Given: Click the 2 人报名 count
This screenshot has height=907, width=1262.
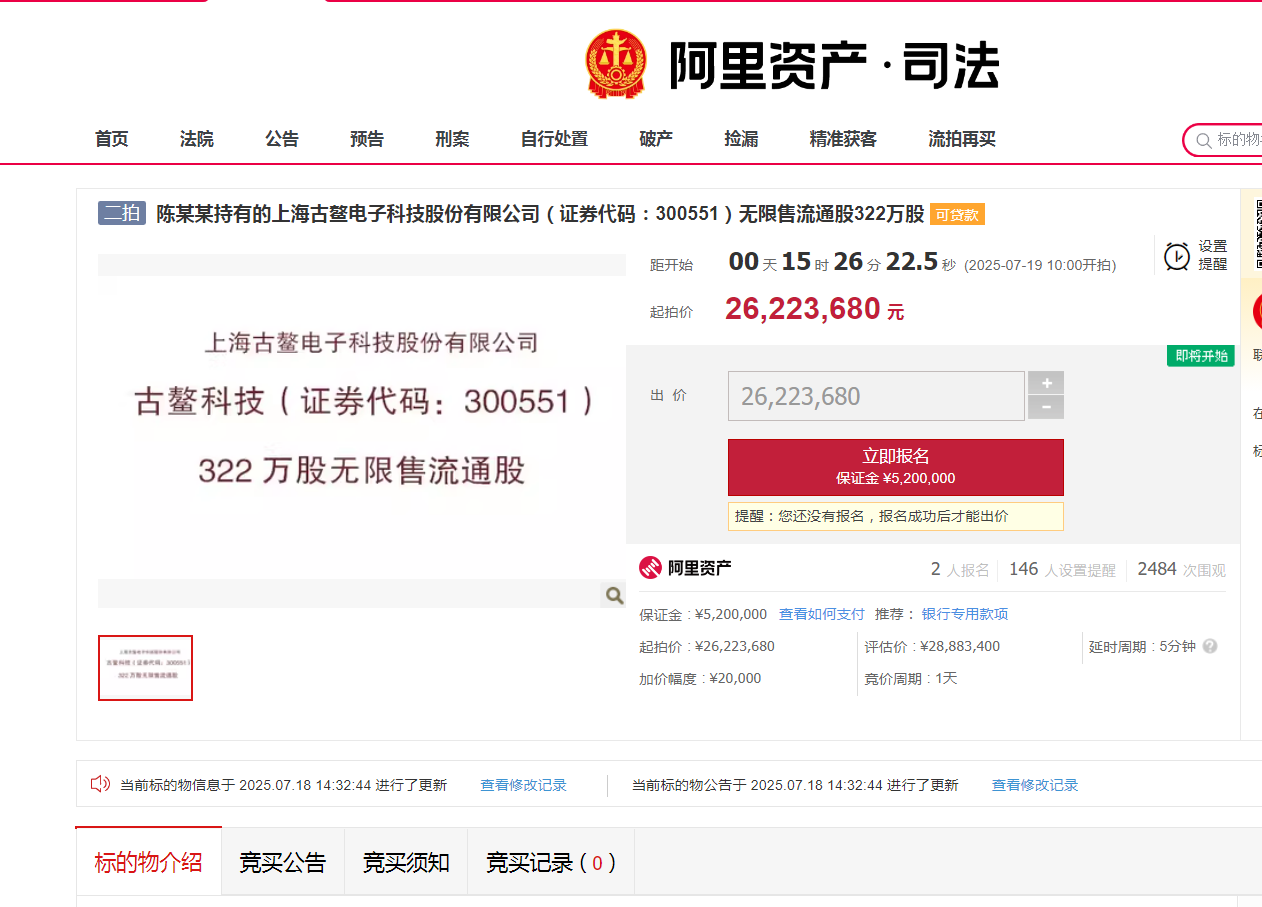Looking at the screenshot, I should (x=960, y=569).
